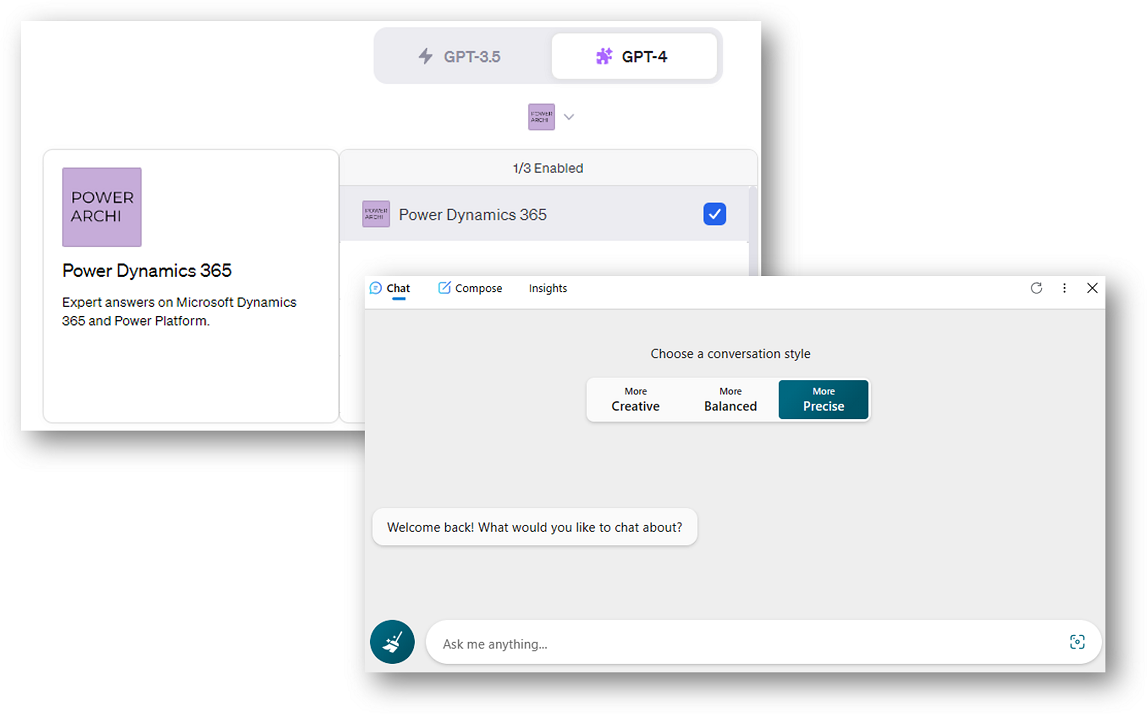1148x715 pixels.
Task: Click the plugin description text on the card
Action: pos(179,312)
